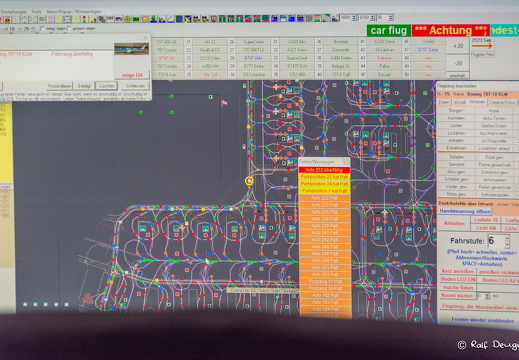Click the 'Akku Testen' action button

pyautogui.click(x=494, y=118)
